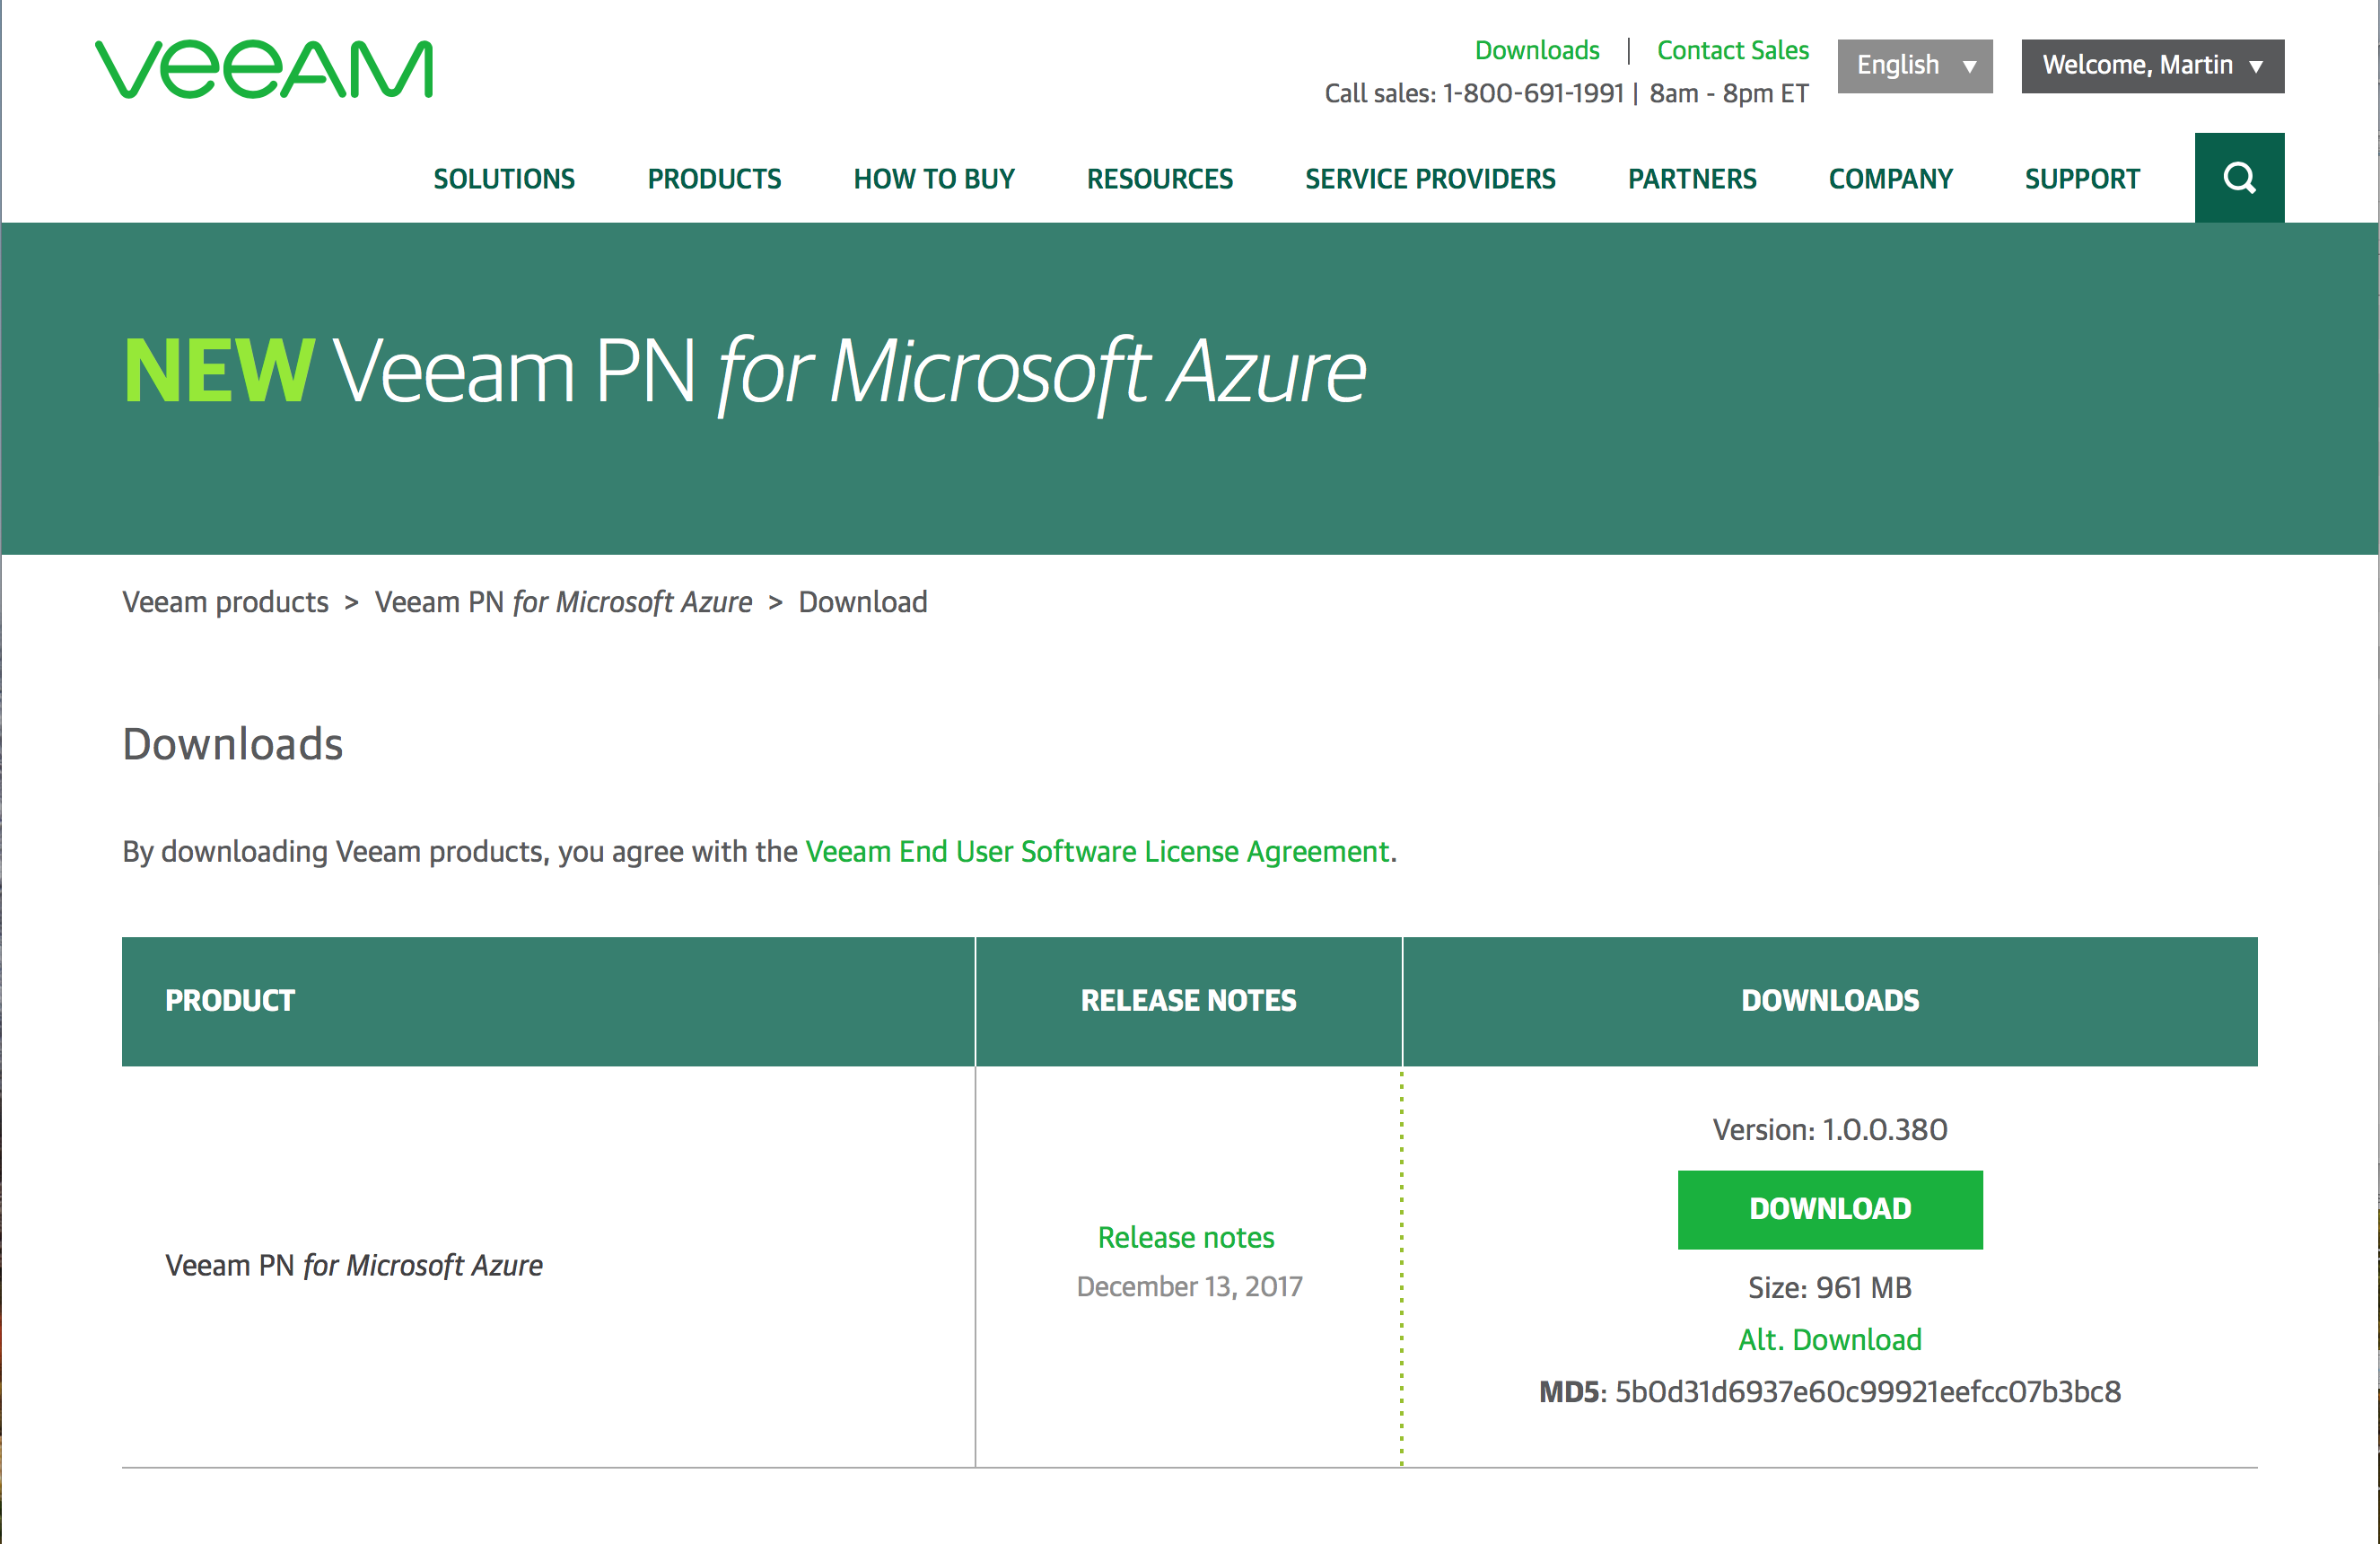Click the DOWNLOADS column header
Viewport: 2380px width, 1544px height.
pos(1830,1000)
